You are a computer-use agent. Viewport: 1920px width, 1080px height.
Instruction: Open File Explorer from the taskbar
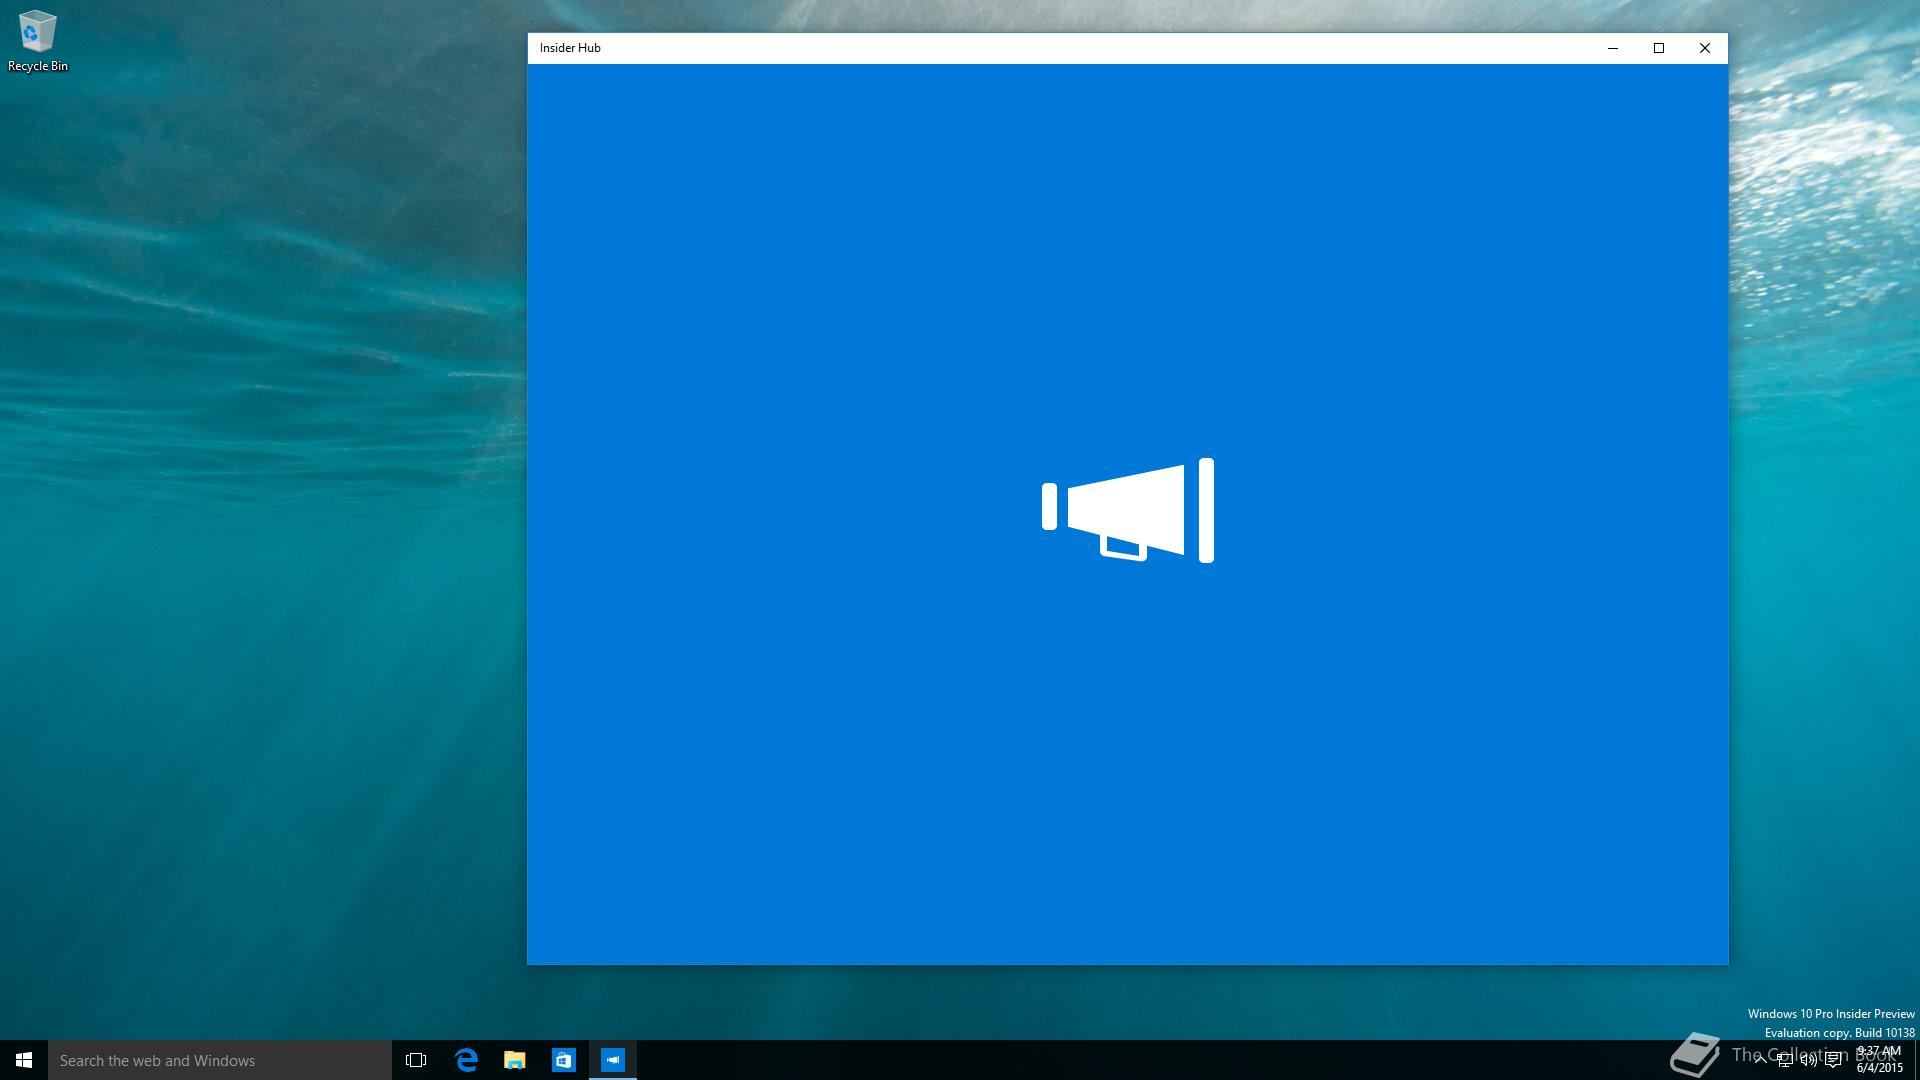tap(515, 1060)
